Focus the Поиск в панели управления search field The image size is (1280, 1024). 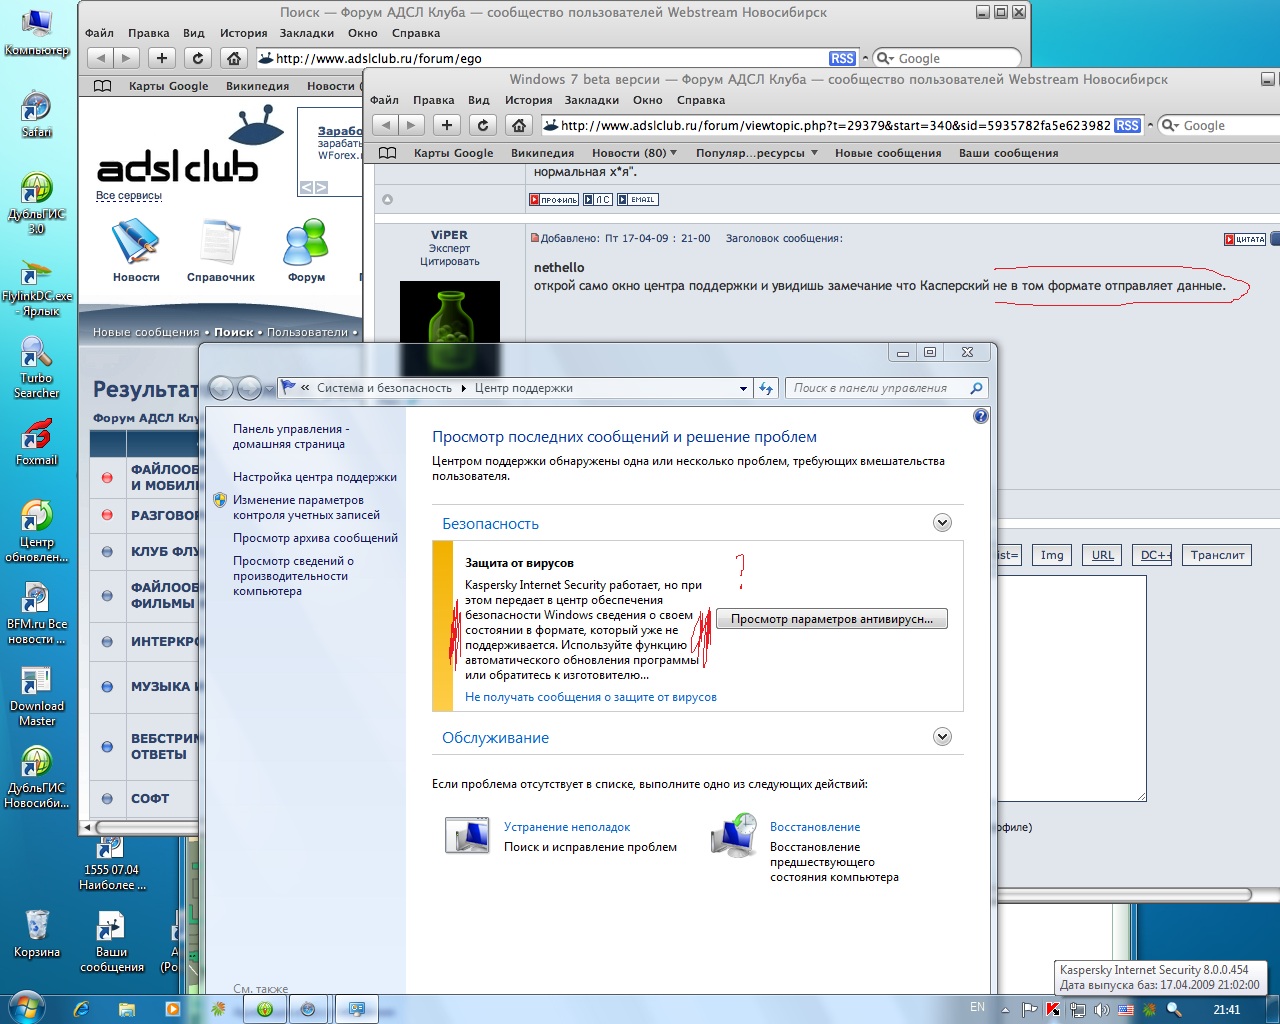tap(878, 388)
